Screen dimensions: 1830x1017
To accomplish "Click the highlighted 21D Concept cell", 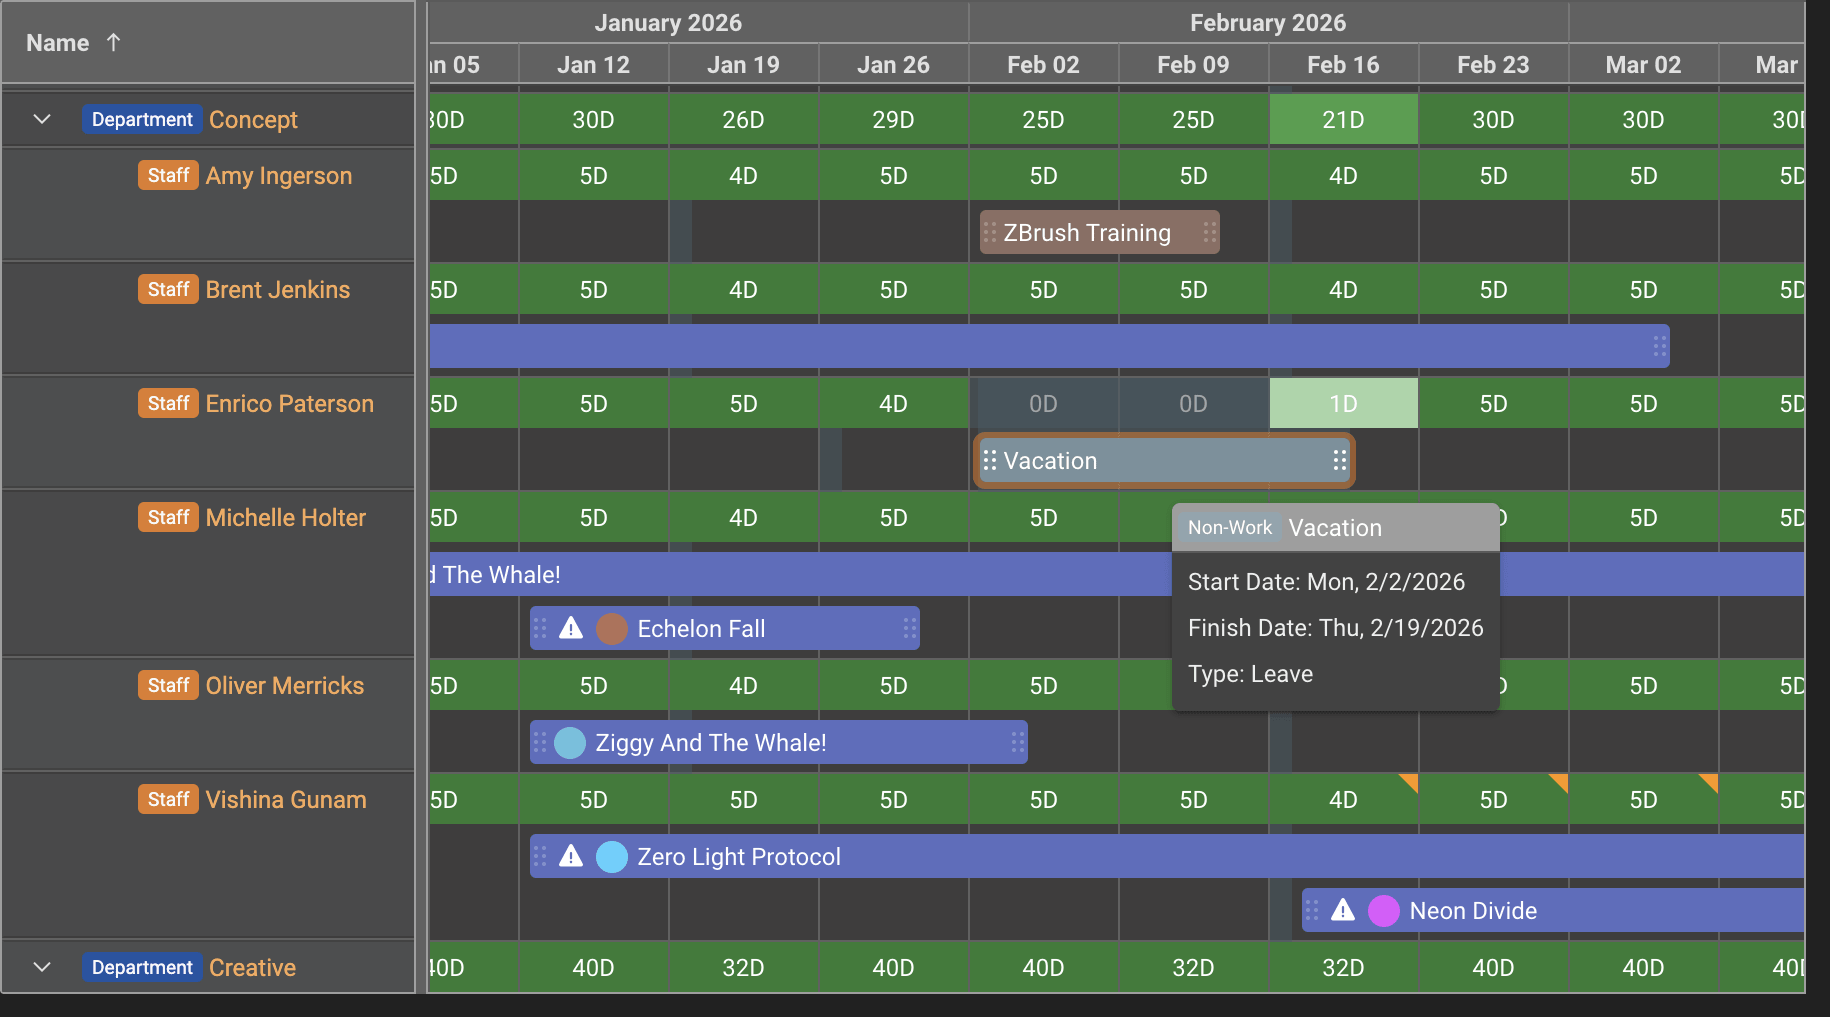I will [x=1343, y=119].
